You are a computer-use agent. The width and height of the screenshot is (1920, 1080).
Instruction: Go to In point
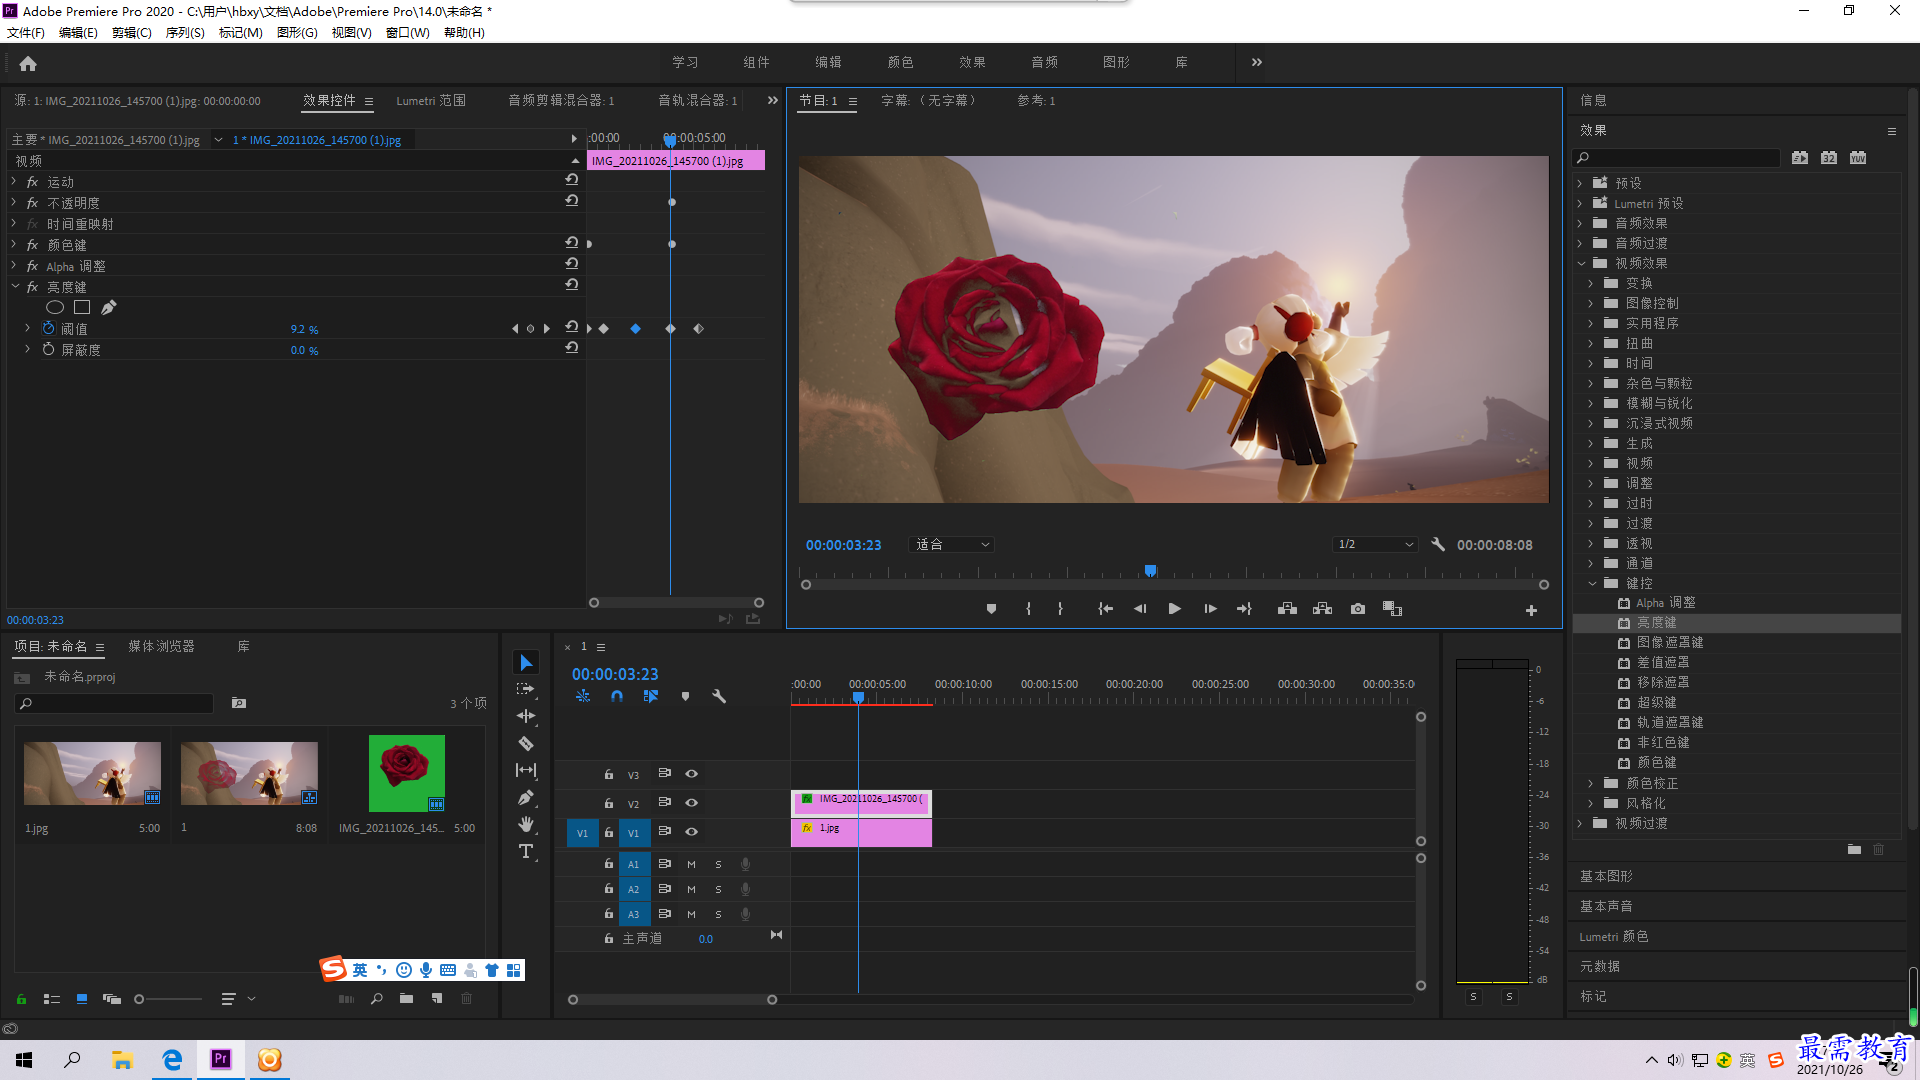[x=1105, y=609]
